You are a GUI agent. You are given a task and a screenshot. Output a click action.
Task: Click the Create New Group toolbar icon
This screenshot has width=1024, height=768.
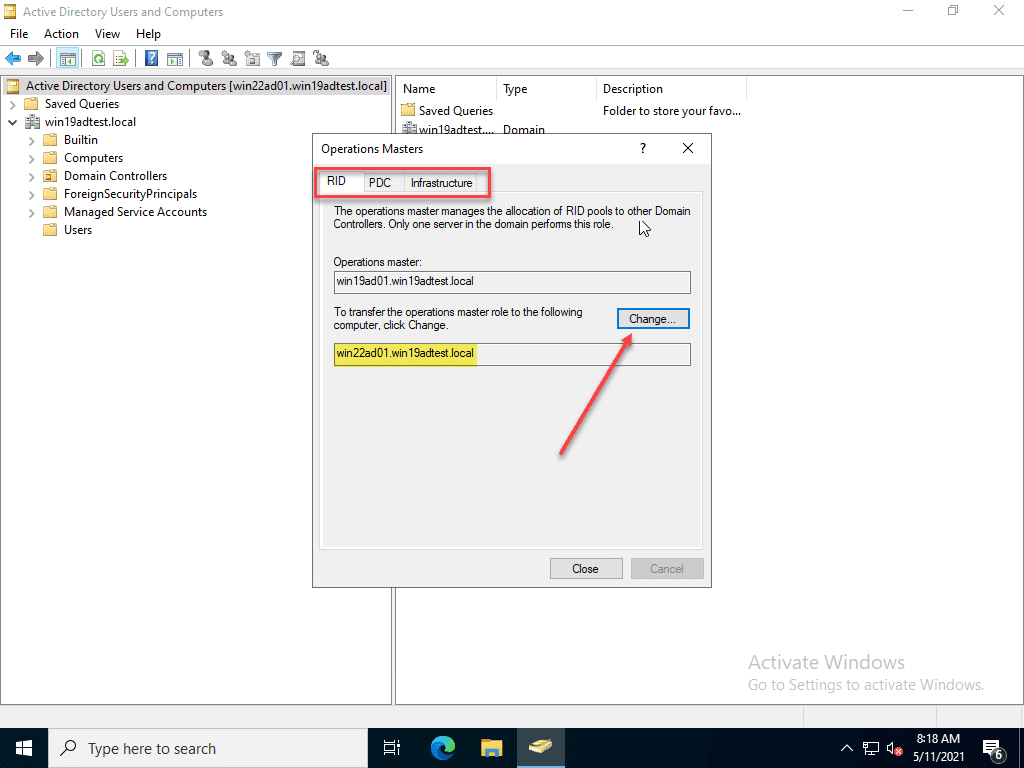tap(228, 58)
